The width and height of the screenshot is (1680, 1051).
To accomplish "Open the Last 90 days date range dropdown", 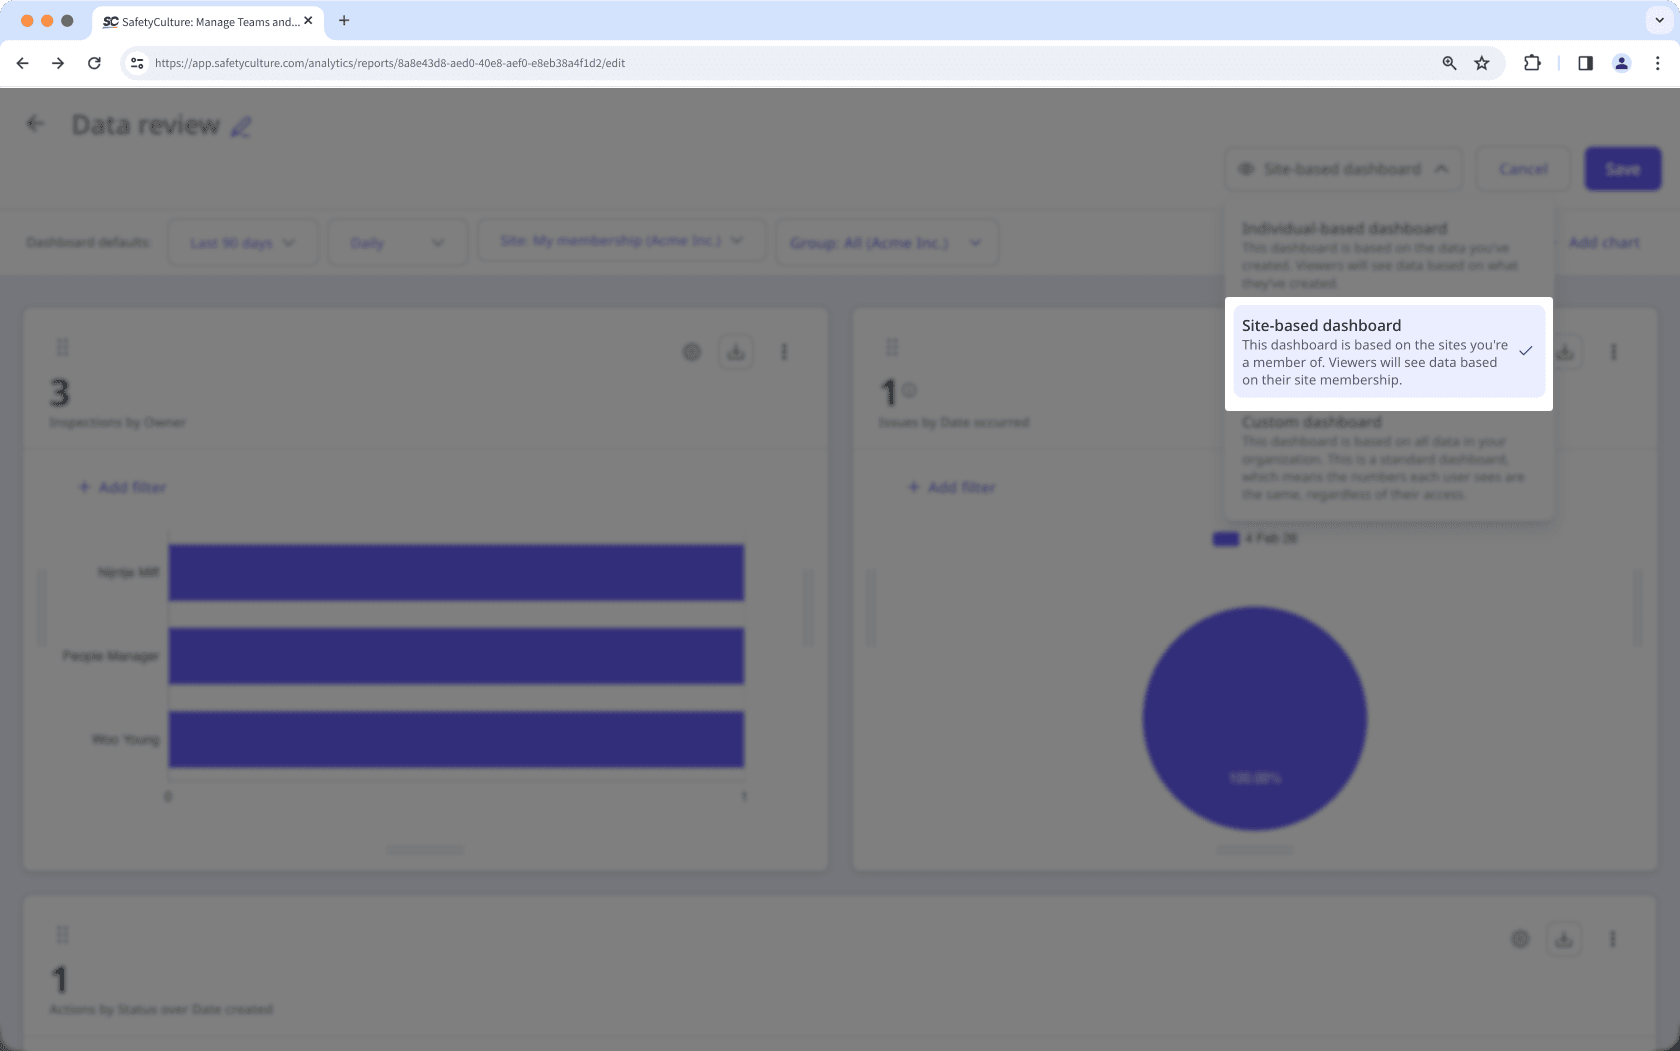I will (x=242, y=241).
